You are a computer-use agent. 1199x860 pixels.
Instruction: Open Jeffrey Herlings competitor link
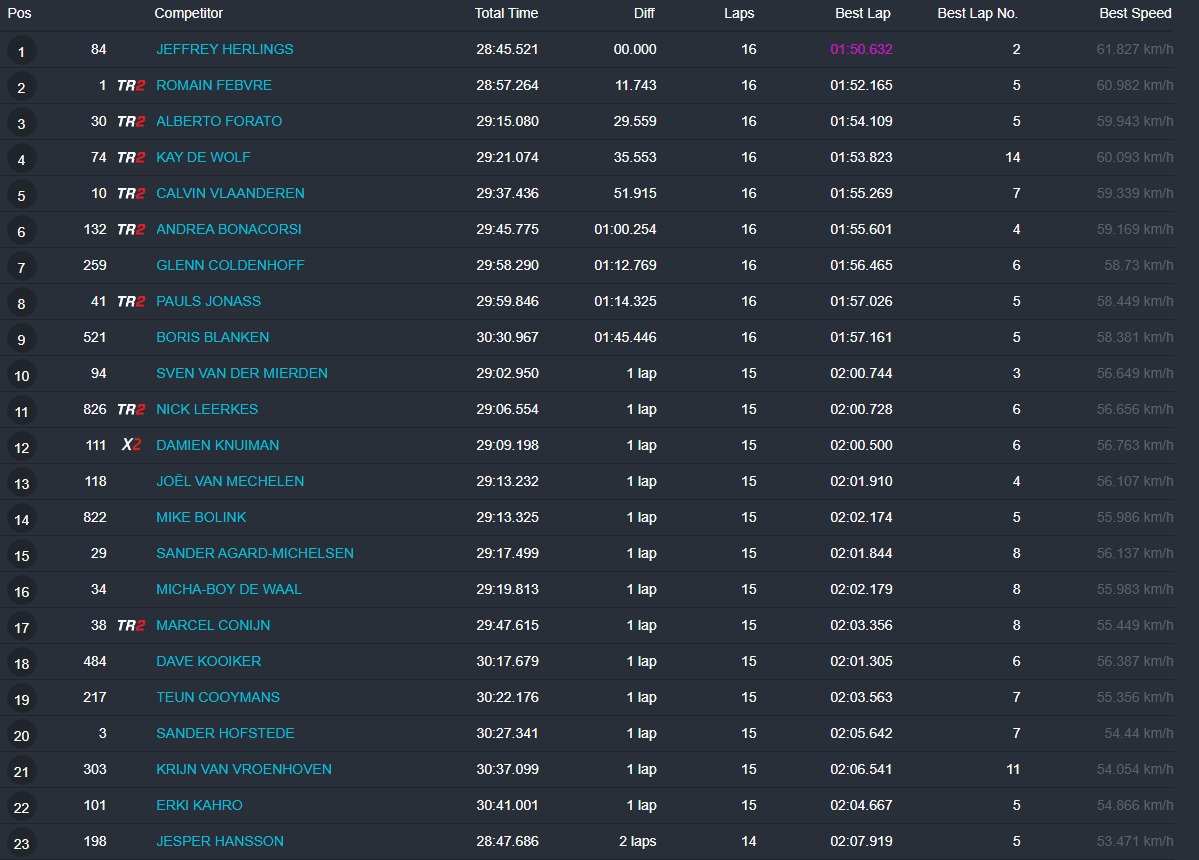click(x=224, y=49)
